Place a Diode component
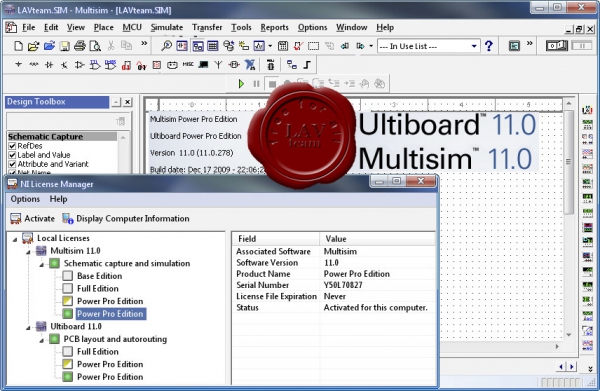The width and height of the screenshot is (600, 391). [x=49, y=65]
